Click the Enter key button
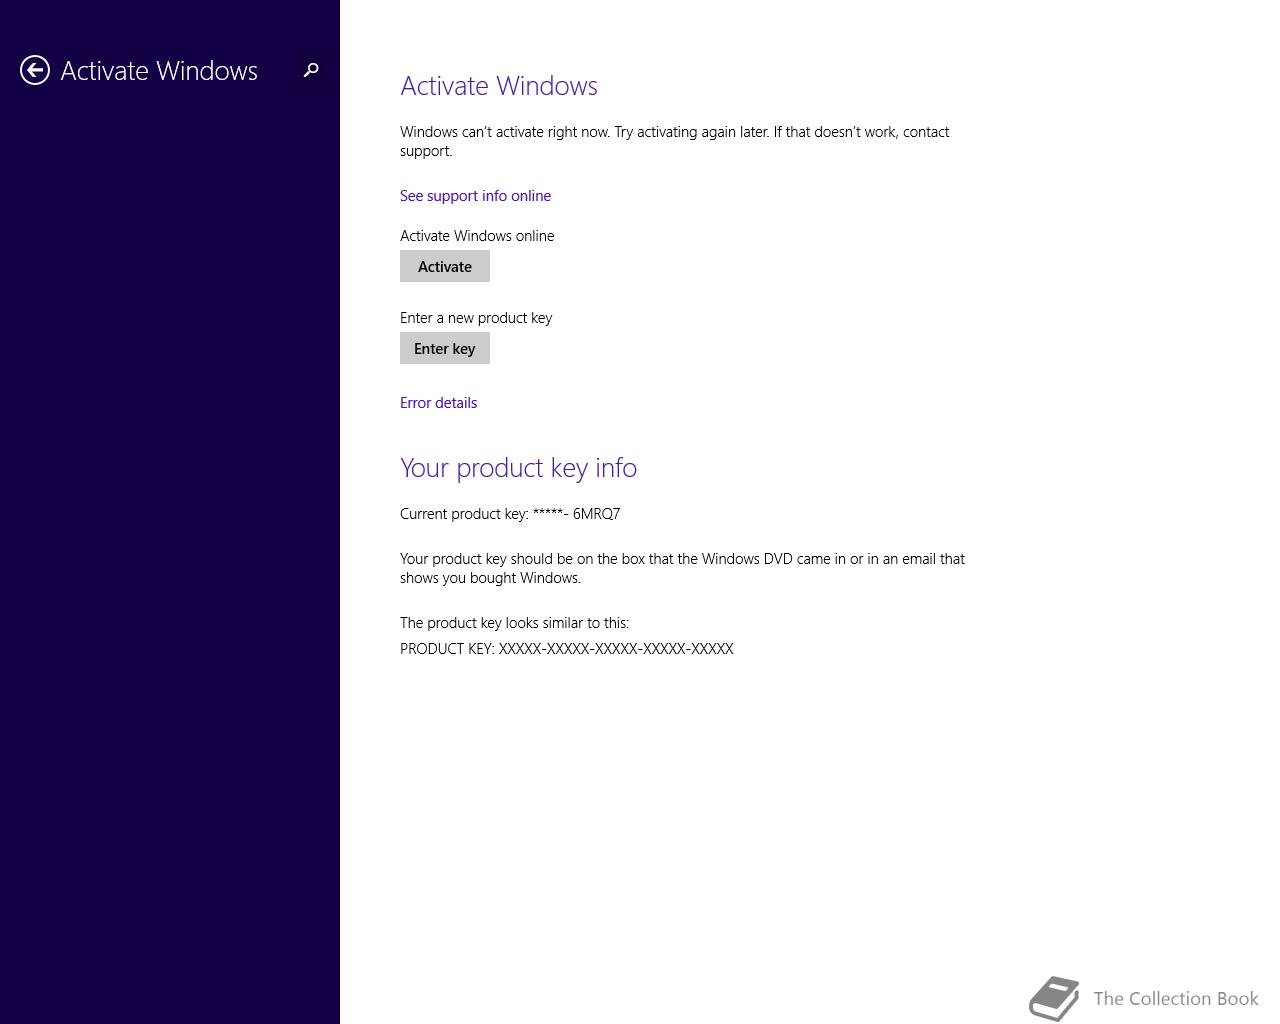The image size is (1280, 1024). [445, 349]
